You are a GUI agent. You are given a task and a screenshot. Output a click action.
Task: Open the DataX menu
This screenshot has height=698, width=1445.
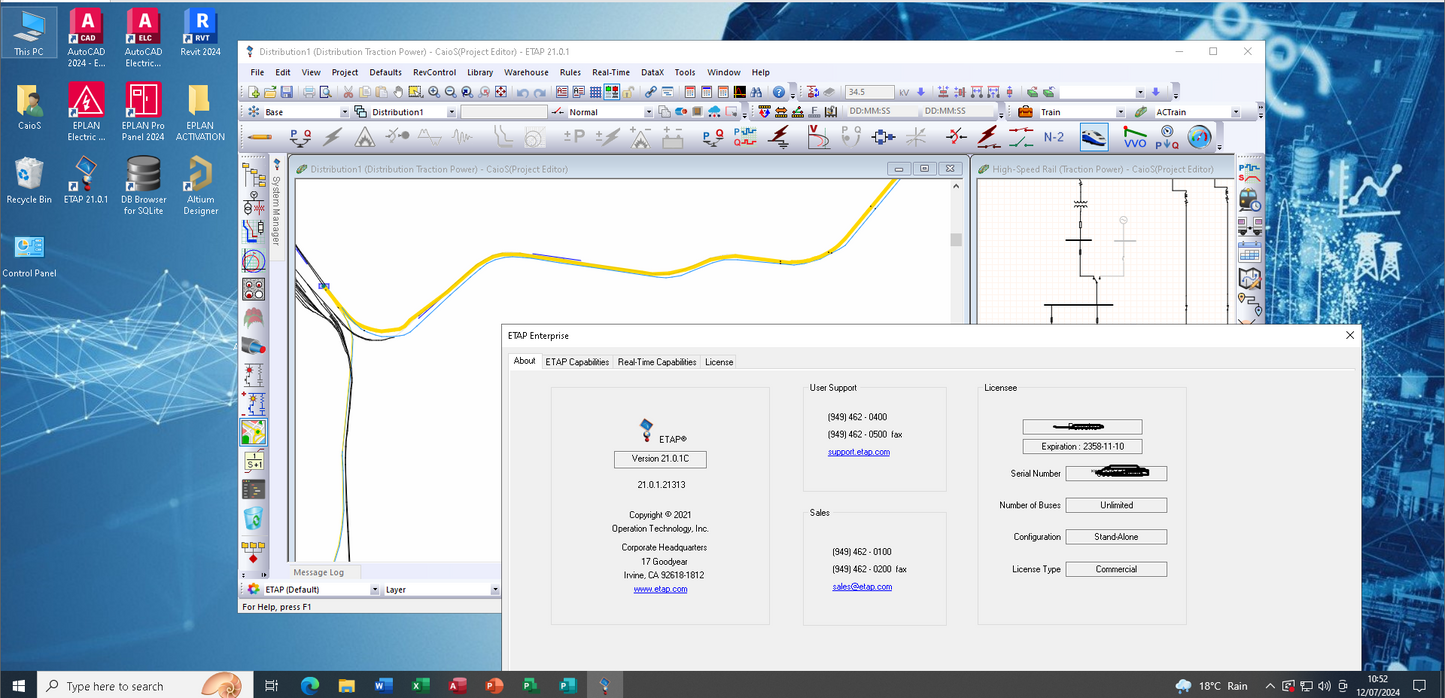point(652,72)
